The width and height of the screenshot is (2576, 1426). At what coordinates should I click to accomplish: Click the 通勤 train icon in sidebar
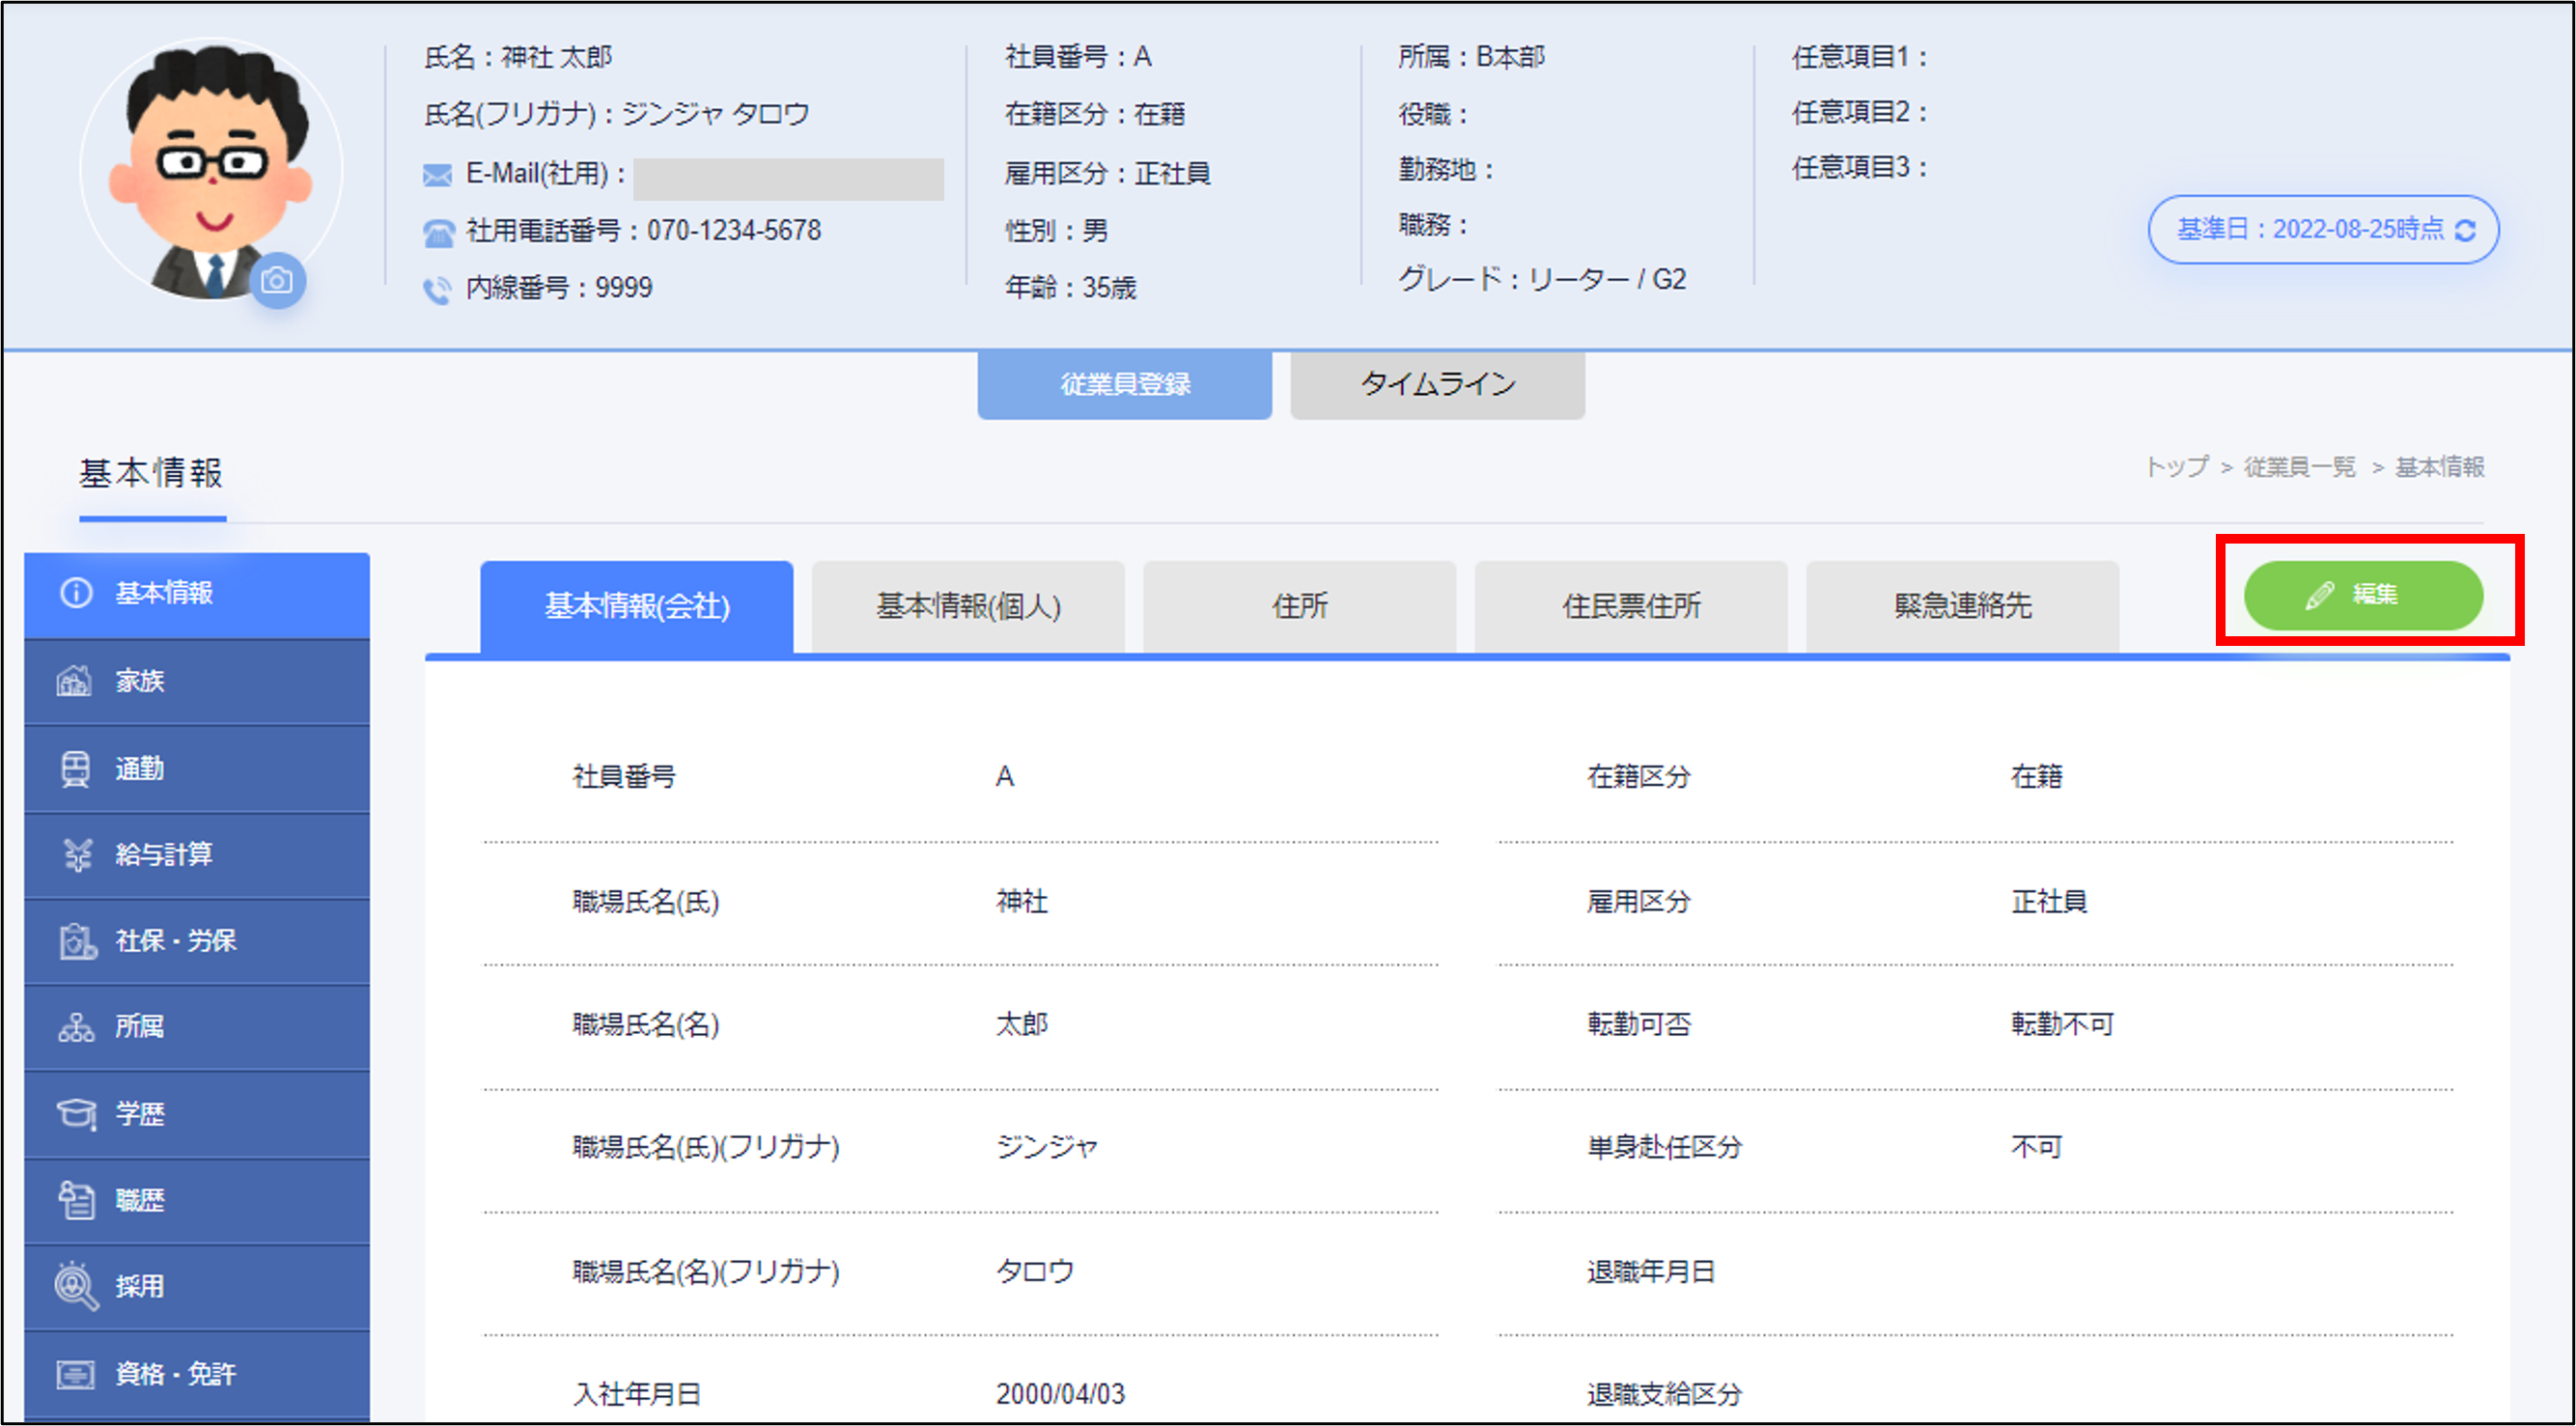click(x=75, y=768)
